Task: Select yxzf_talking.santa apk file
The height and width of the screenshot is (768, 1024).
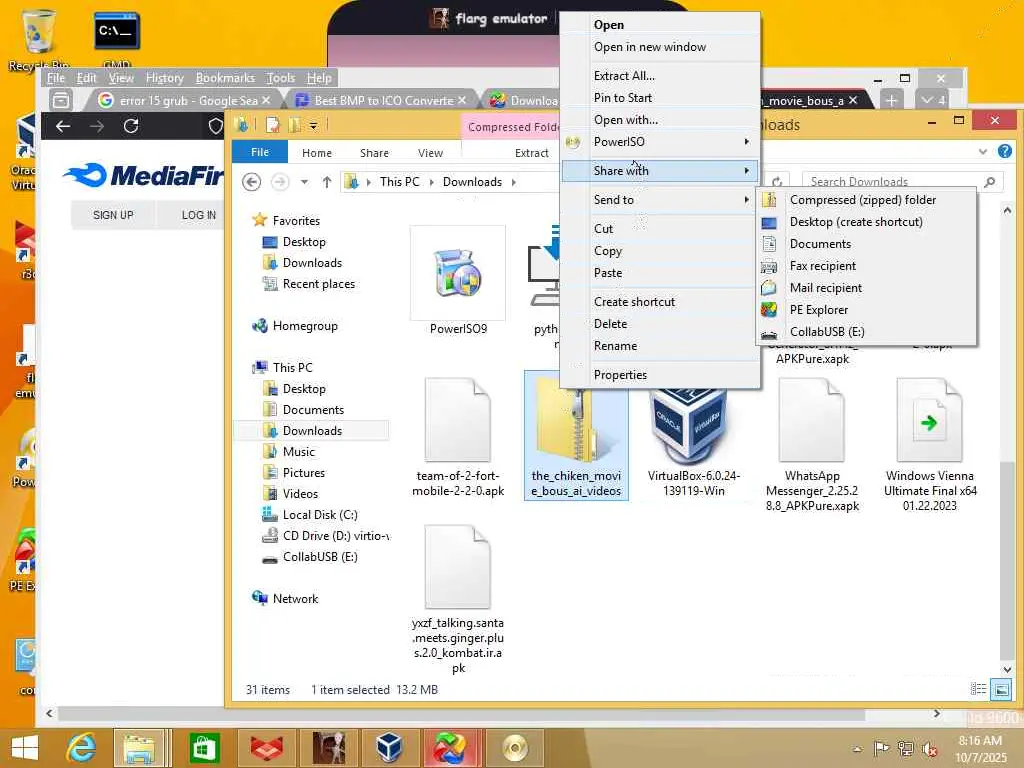Action: [458, 600]
